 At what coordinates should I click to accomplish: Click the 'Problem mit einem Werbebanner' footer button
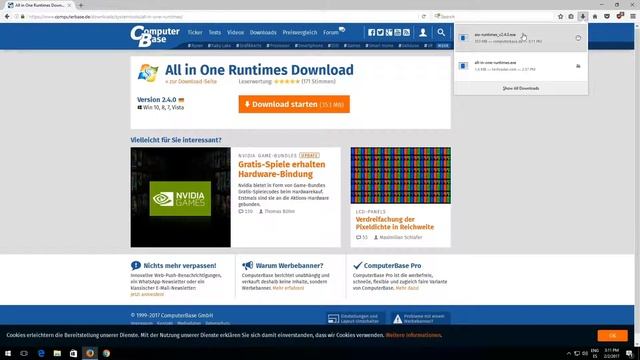click(421, 318)
